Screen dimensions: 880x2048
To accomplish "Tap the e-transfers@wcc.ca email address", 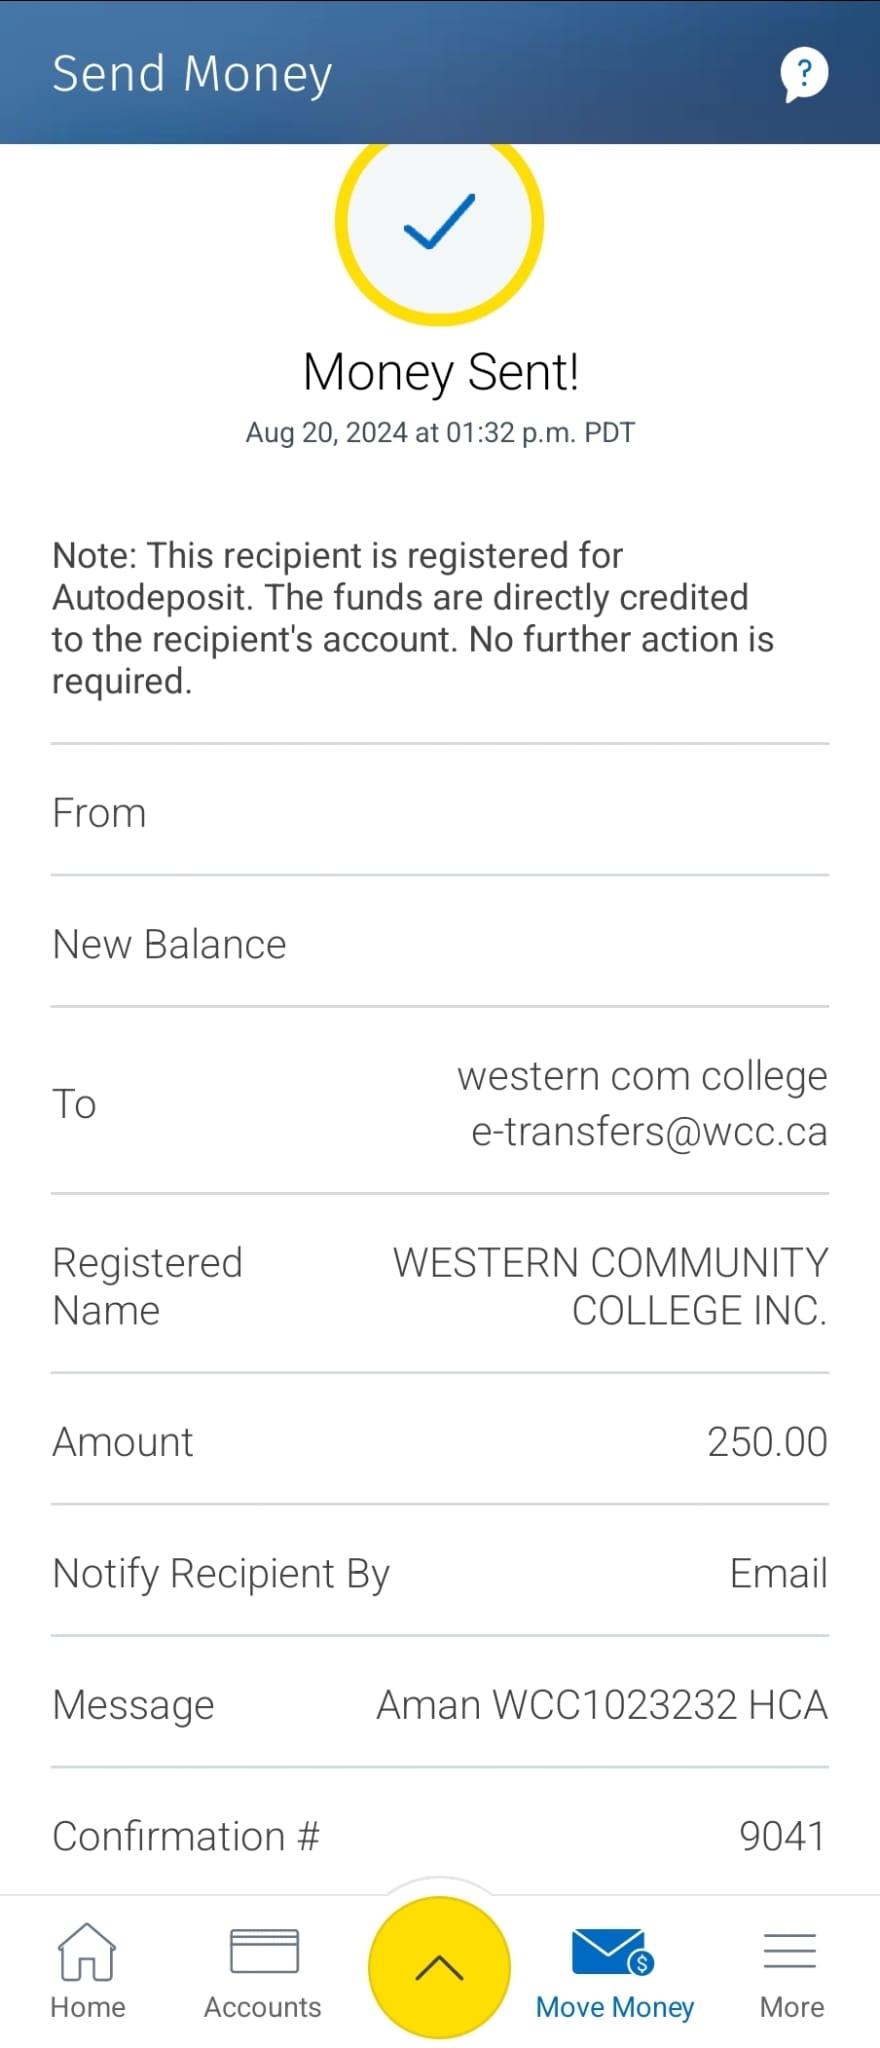I will point(649,1132).
